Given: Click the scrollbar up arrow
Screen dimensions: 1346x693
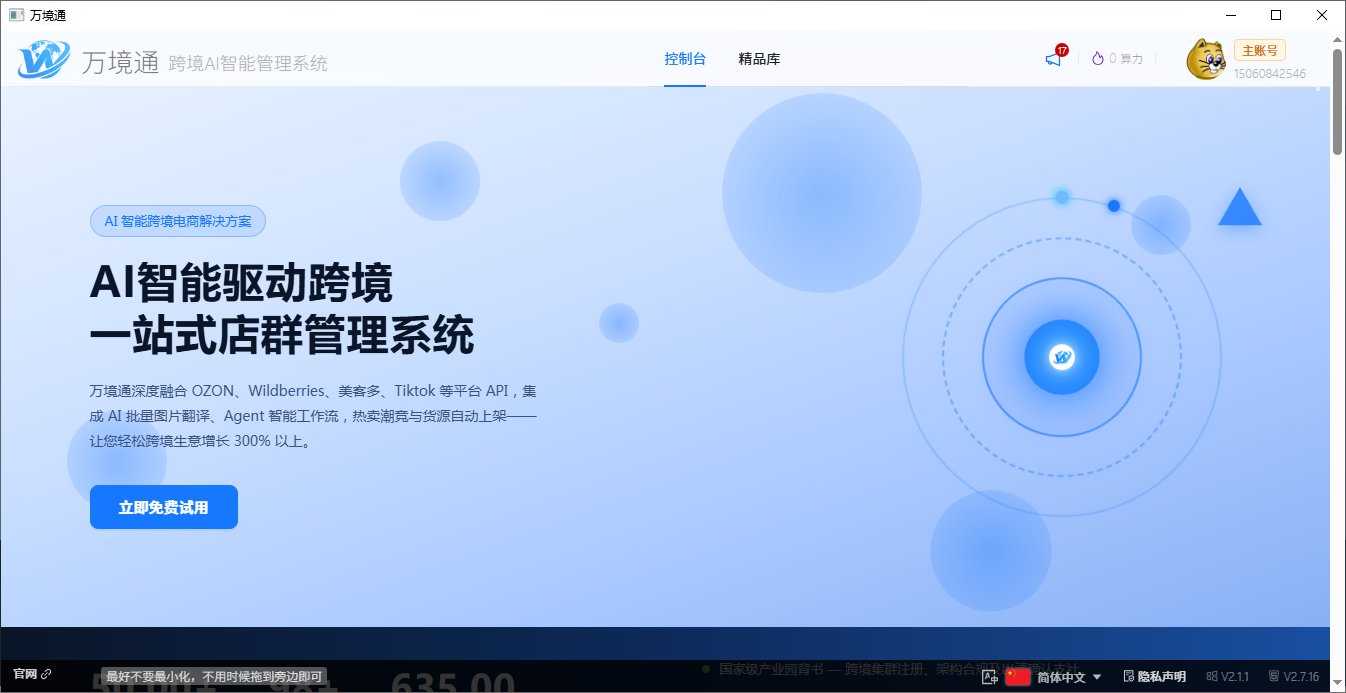Looking at the screenshot, I should click(x=1338, y=39).
